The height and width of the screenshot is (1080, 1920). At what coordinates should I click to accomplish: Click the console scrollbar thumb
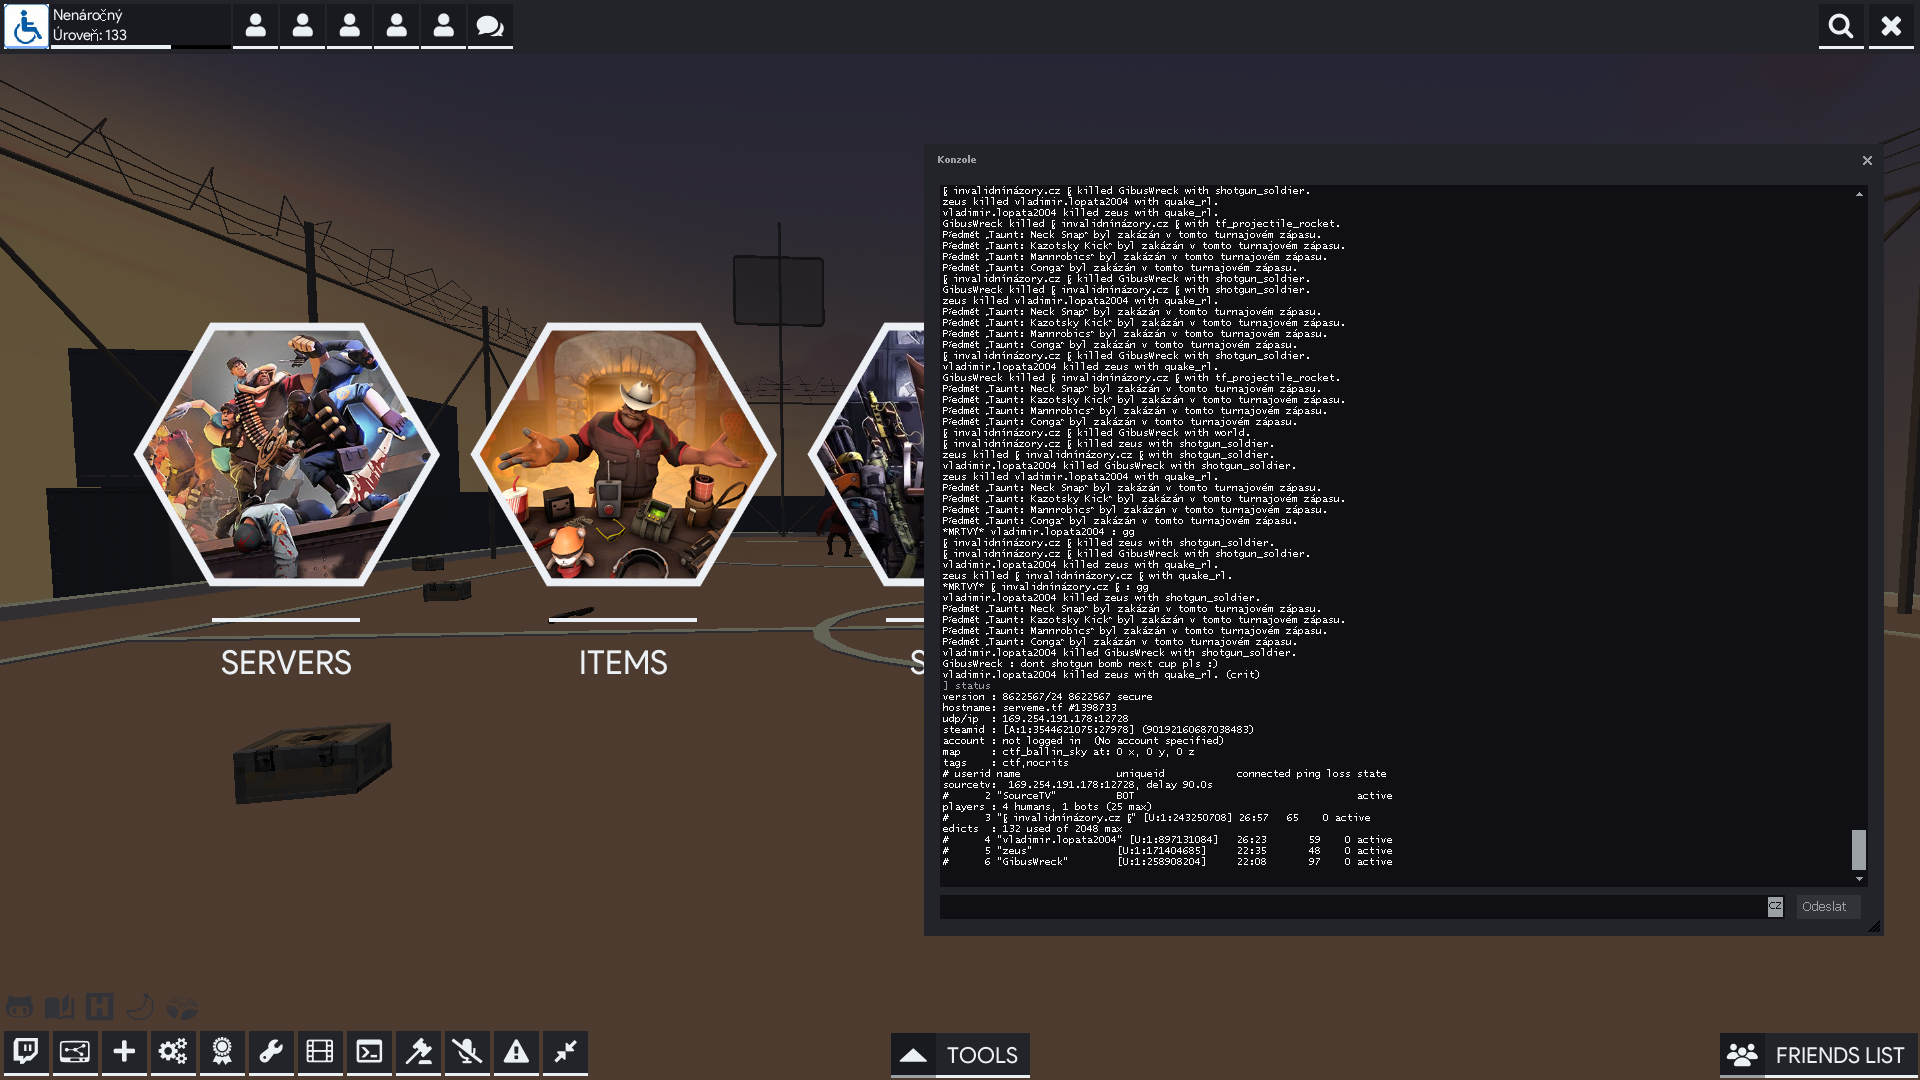tap(1858, 850)
